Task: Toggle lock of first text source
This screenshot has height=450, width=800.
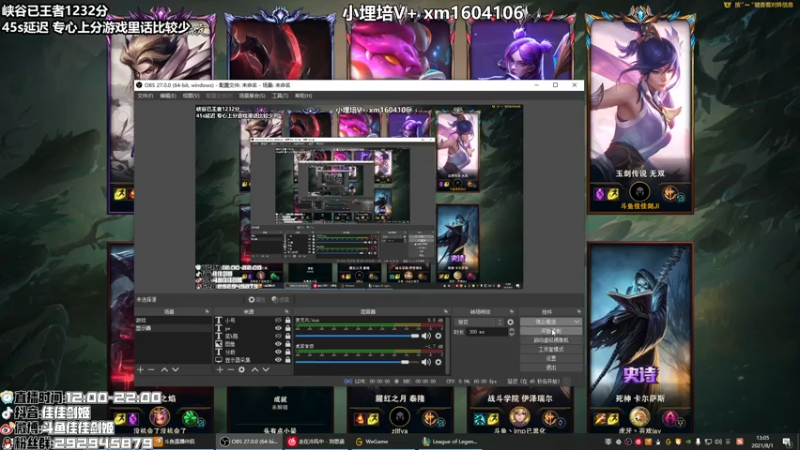Action: [288, 320]
